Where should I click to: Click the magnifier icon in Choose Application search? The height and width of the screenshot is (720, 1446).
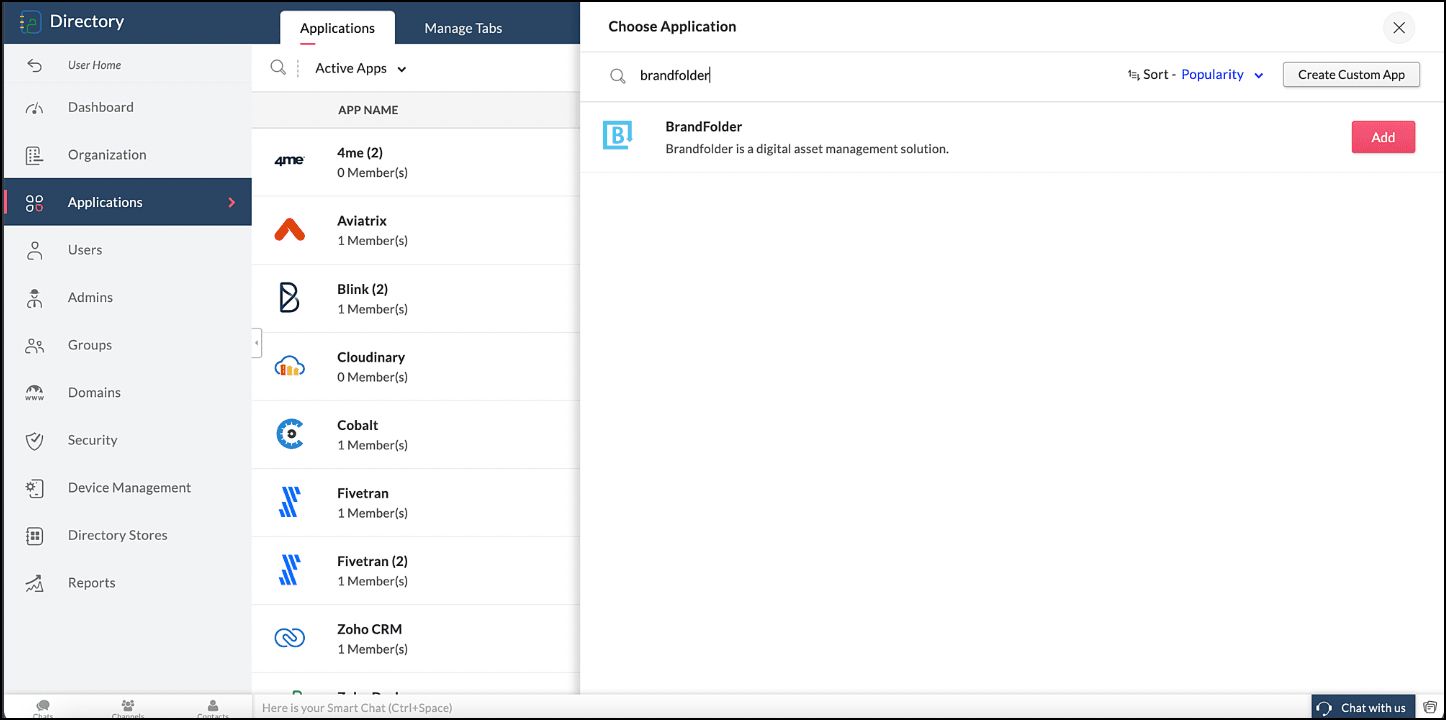pos(618,76)
